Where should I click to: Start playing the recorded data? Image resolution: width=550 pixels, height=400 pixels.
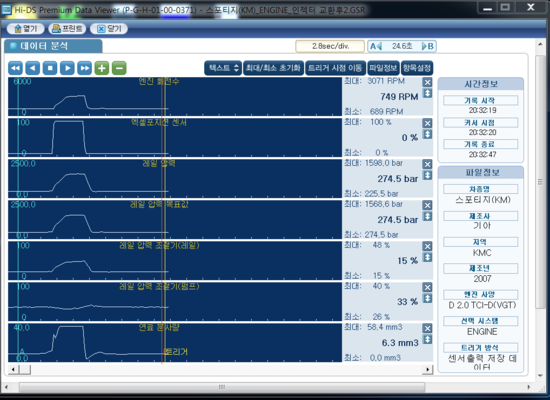67,68
